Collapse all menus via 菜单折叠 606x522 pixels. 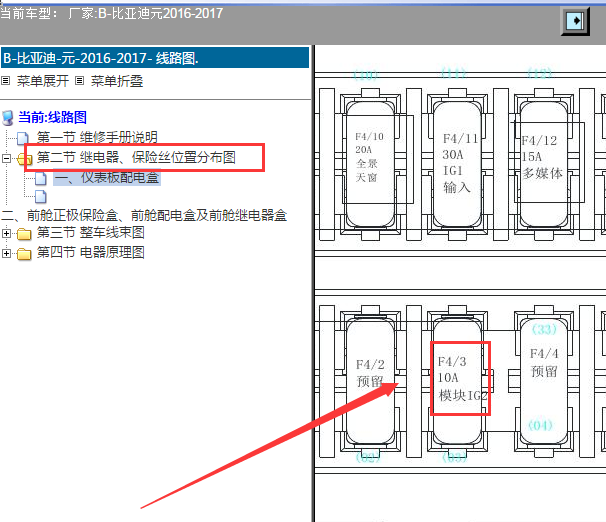117,81
